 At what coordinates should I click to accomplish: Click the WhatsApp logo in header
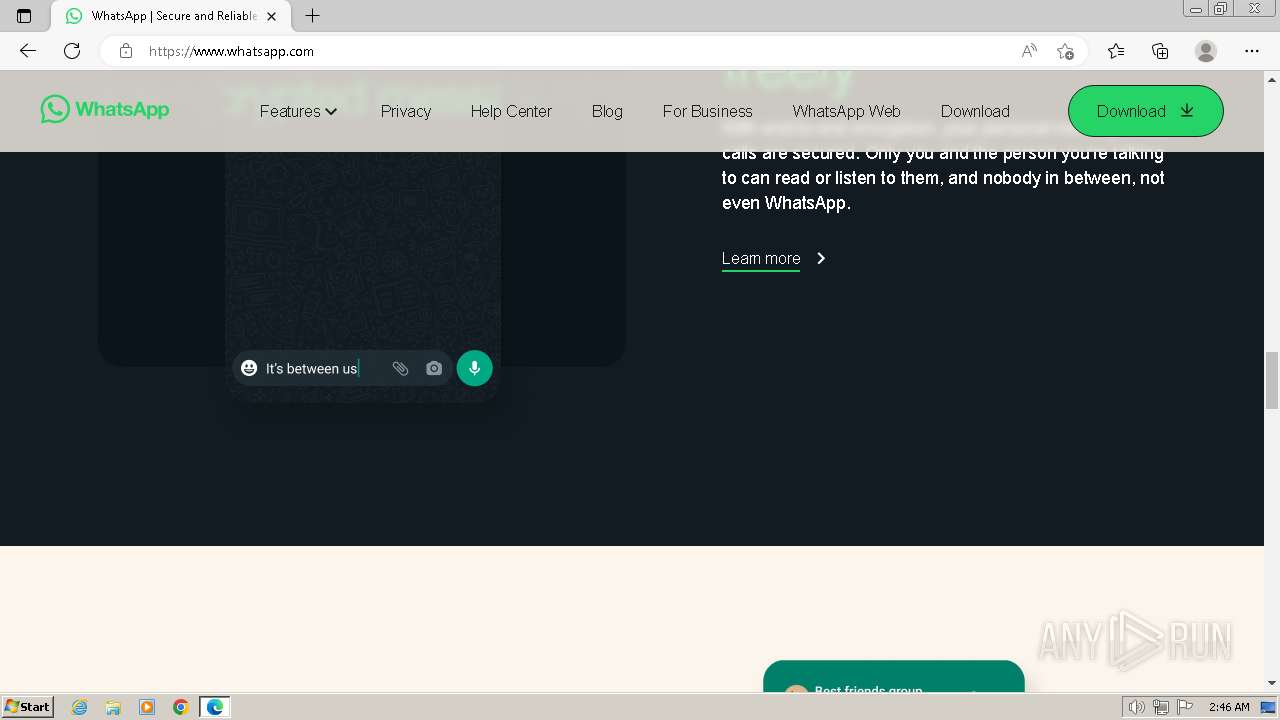(105, 109)
